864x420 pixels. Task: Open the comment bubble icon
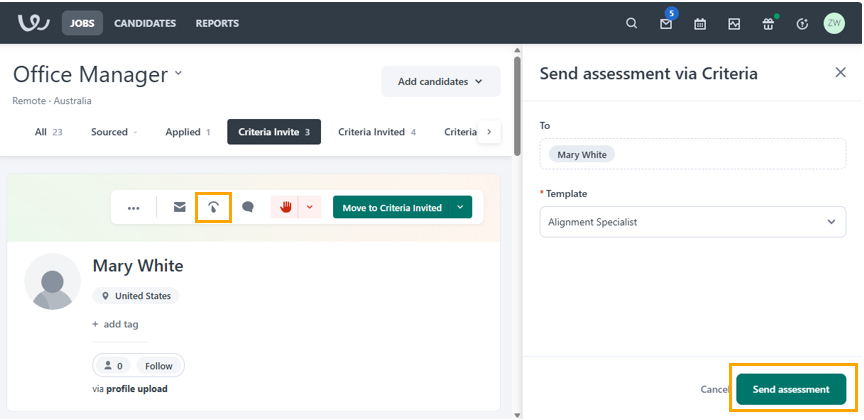point(248,208)
